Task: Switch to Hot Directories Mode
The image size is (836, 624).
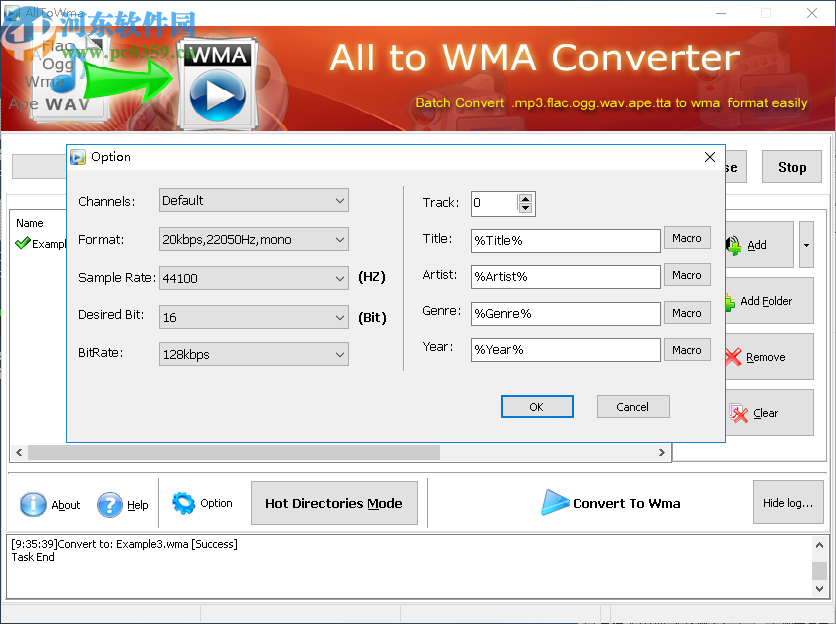Action: coord(334,503)
